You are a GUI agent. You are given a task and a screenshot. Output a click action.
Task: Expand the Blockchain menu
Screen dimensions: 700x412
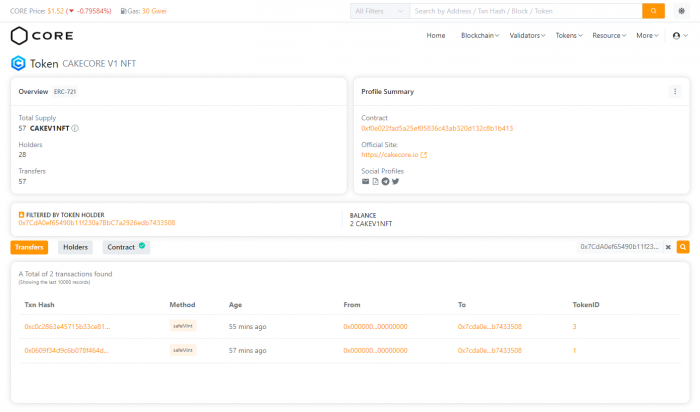point(481,35)
